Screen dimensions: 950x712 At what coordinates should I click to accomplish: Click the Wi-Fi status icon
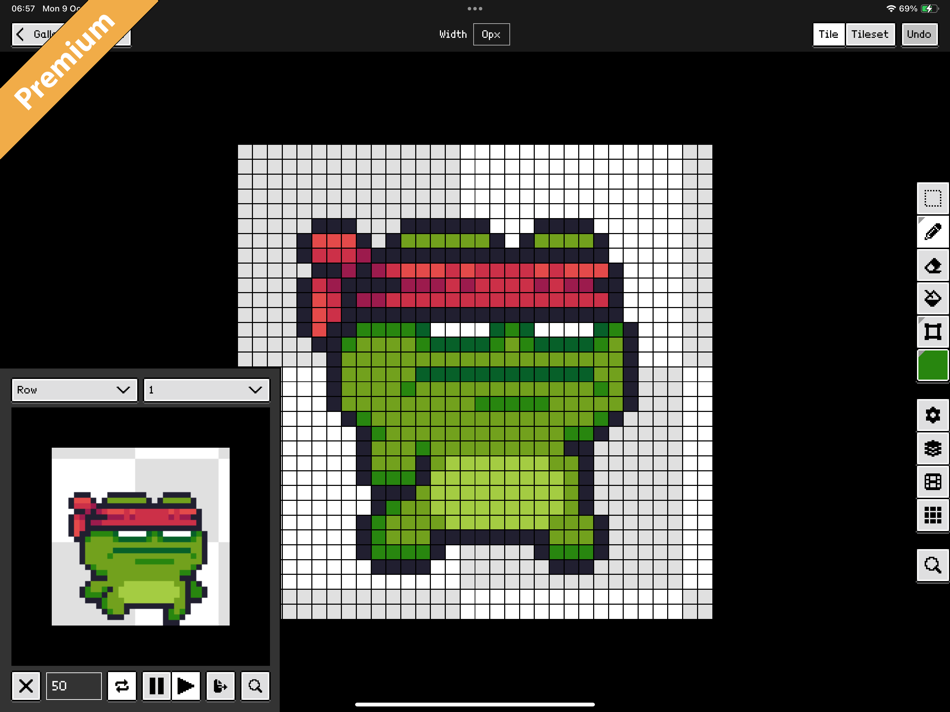tap(891, 8)
